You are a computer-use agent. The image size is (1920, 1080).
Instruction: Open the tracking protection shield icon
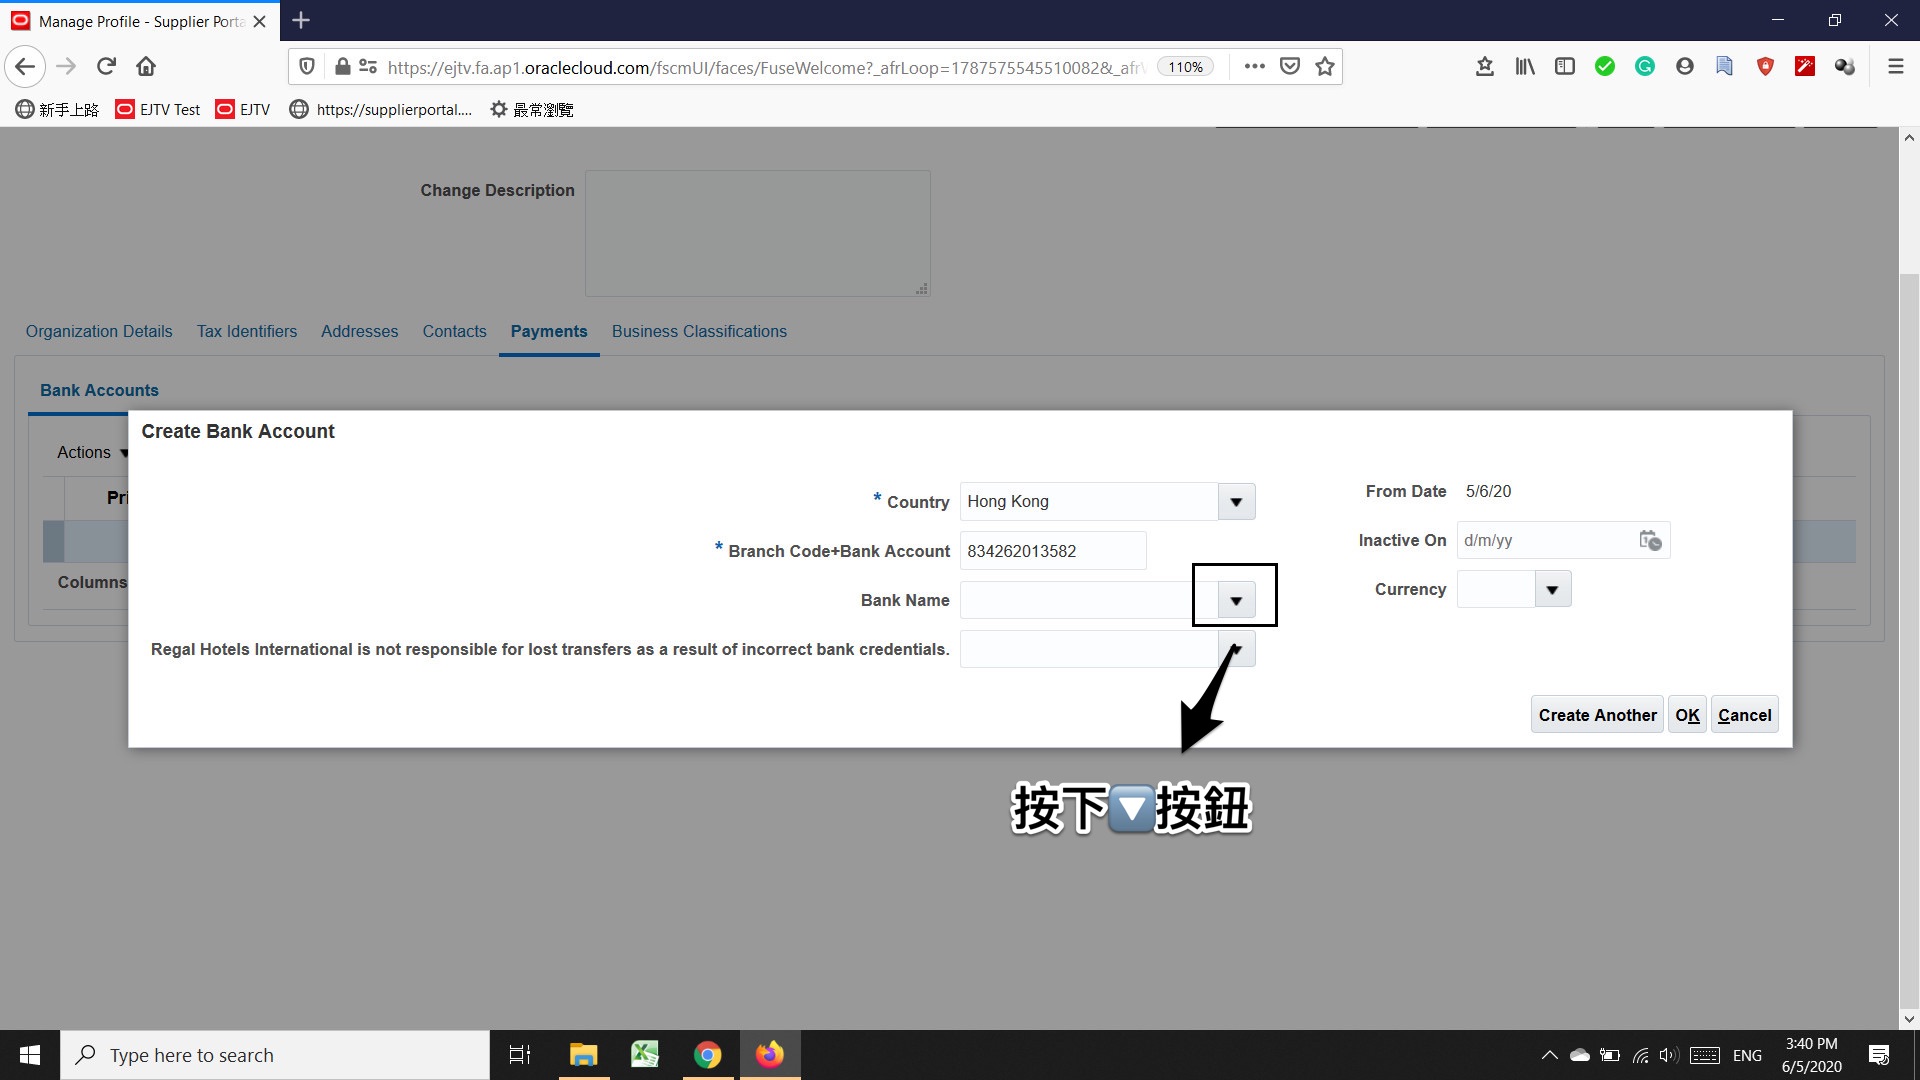click(x=307, y=67)
